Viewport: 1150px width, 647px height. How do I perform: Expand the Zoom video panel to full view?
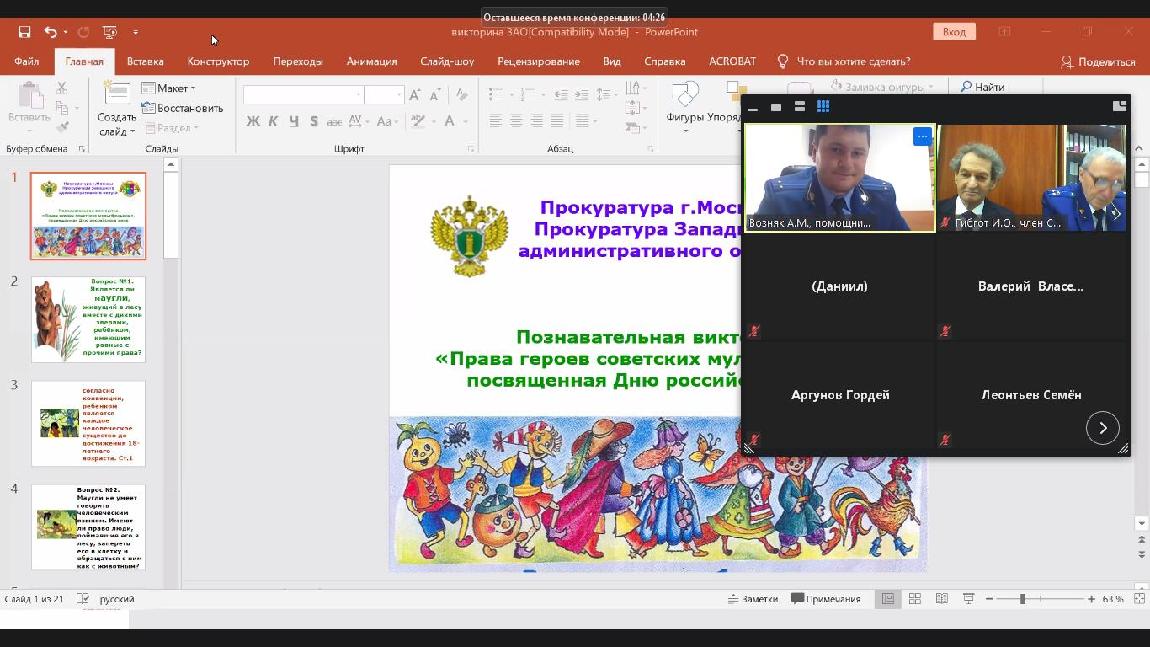1119,106
